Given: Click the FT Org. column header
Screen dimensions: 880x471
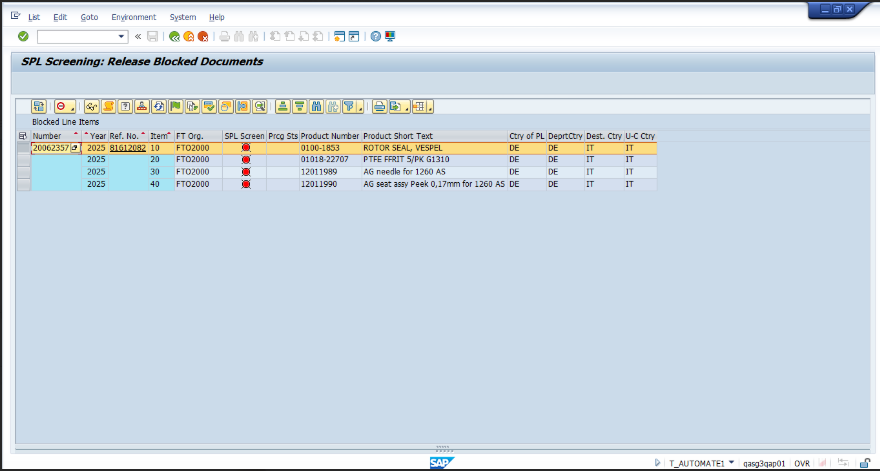Looking at the screenshot, I should (198, 136).
